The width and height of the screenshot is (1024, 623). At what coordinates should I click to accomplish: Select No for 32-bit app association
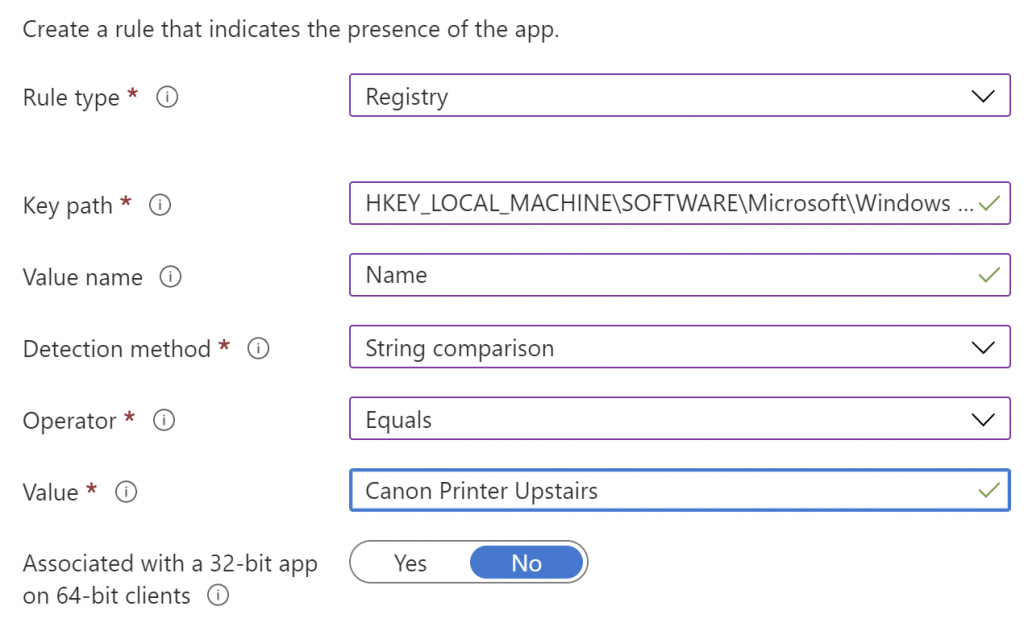click(526, 562)
